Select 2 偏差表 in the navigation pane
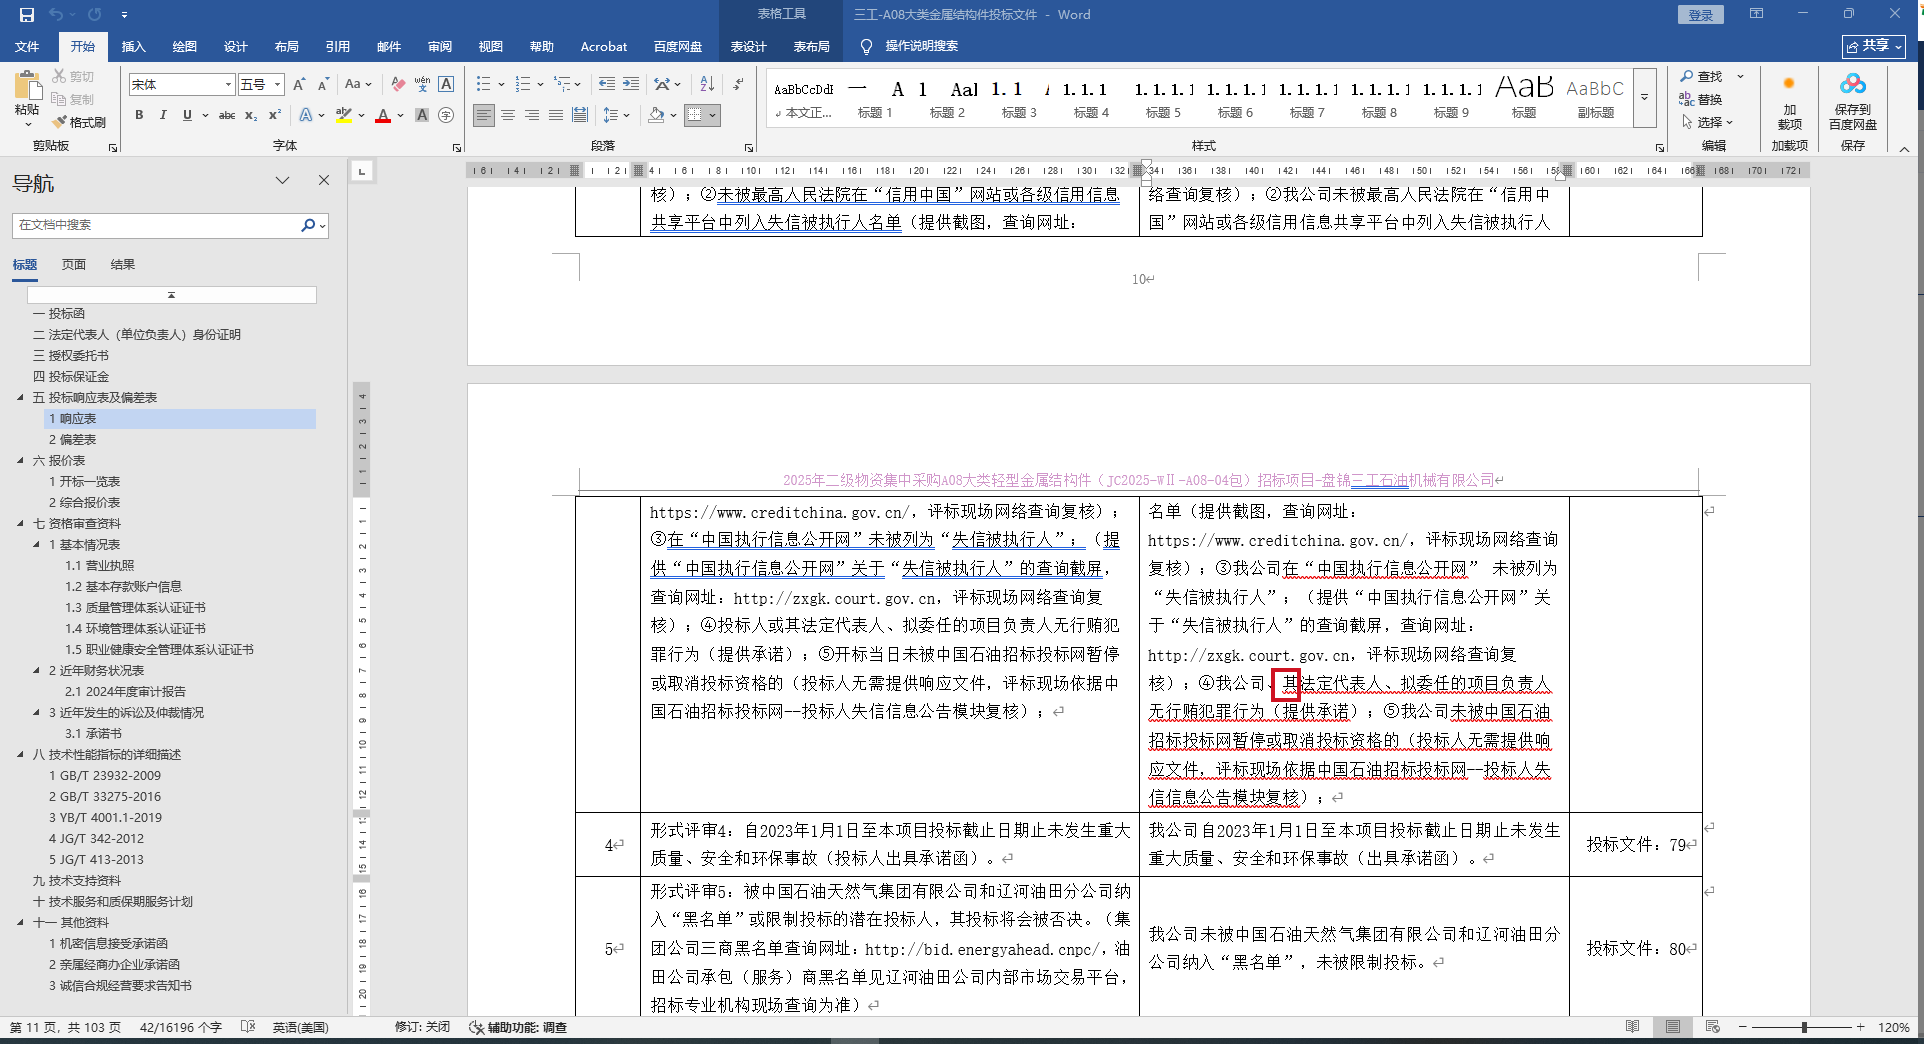1924x1044 pixels. pos(73,440)
